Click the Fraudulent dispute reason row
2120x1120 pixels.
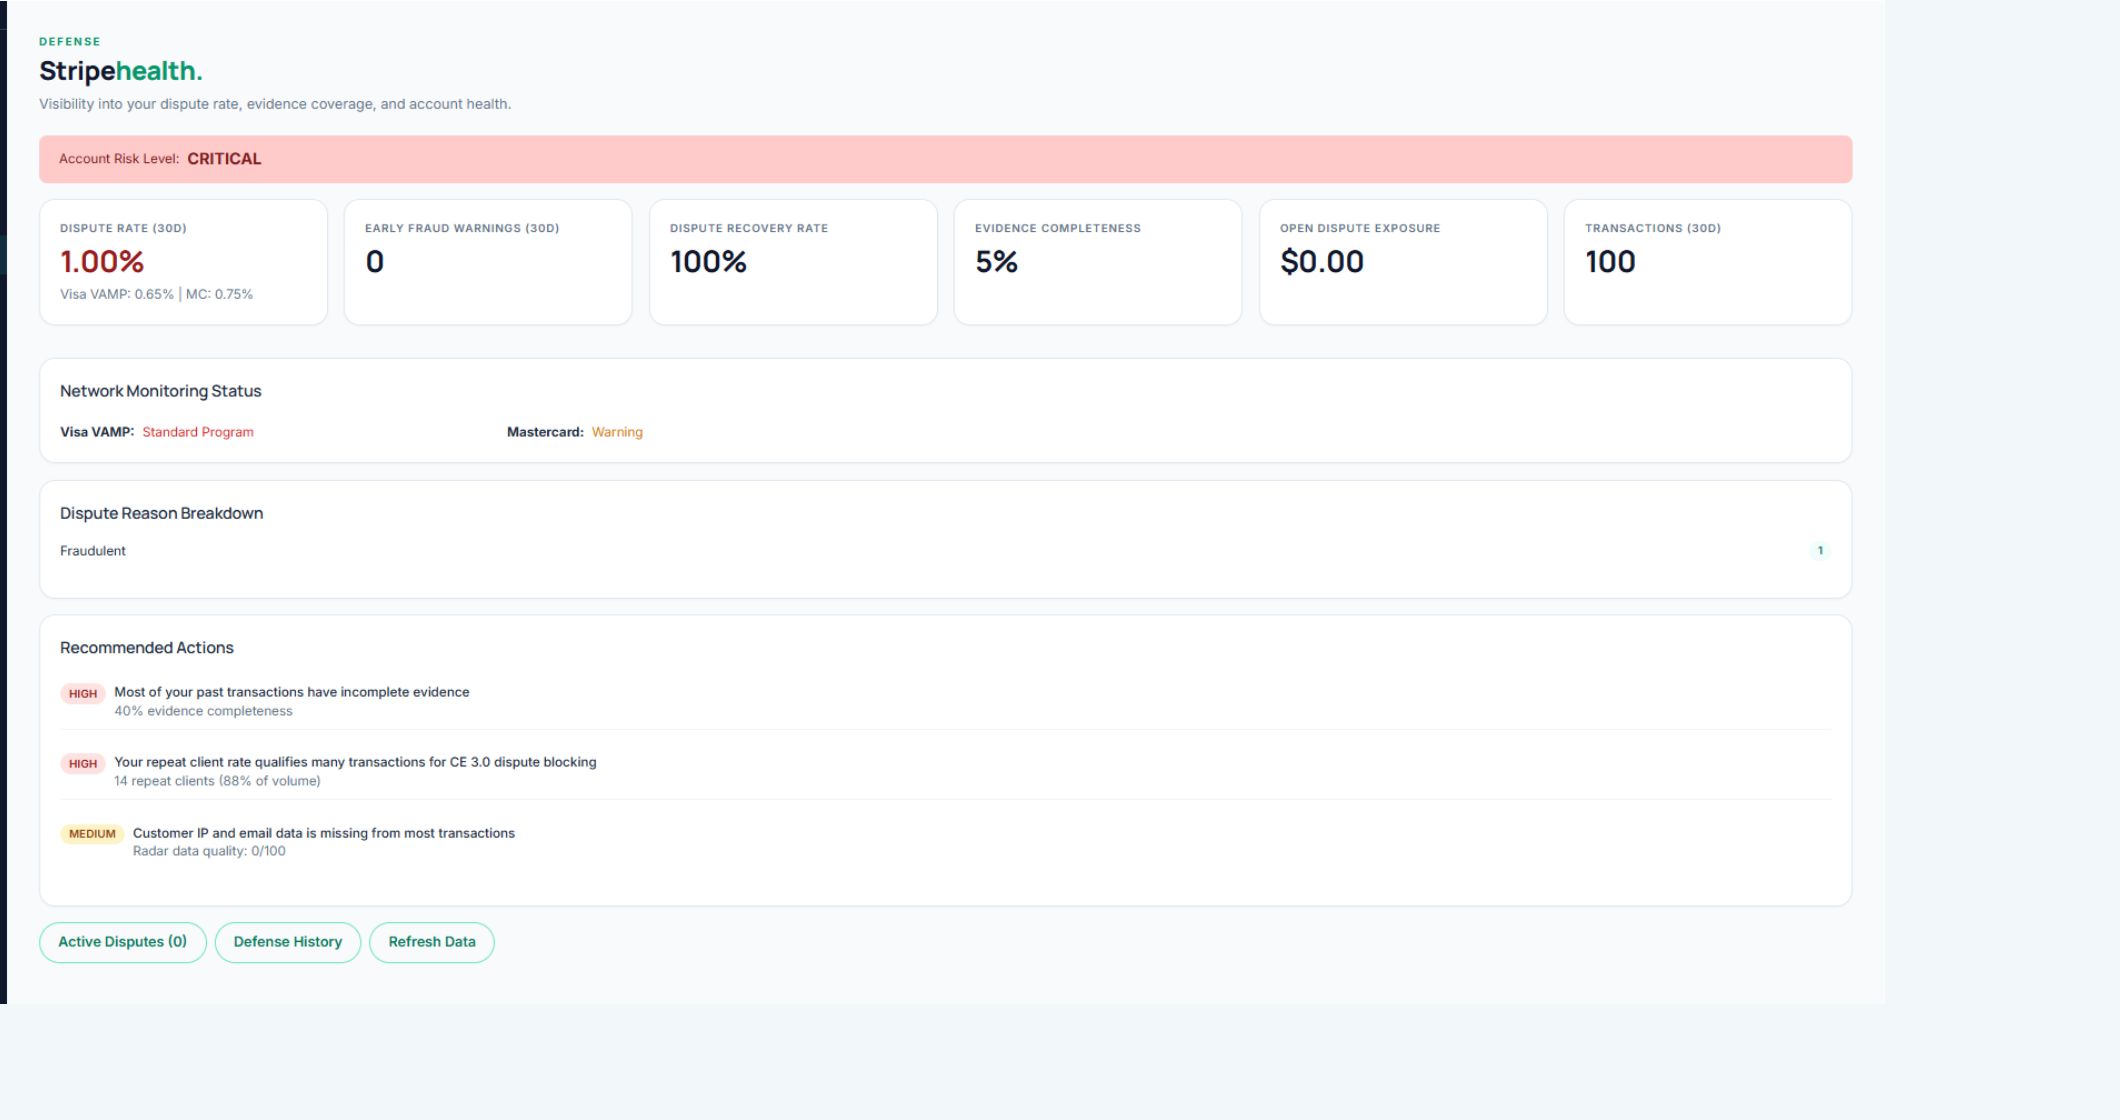945,551
